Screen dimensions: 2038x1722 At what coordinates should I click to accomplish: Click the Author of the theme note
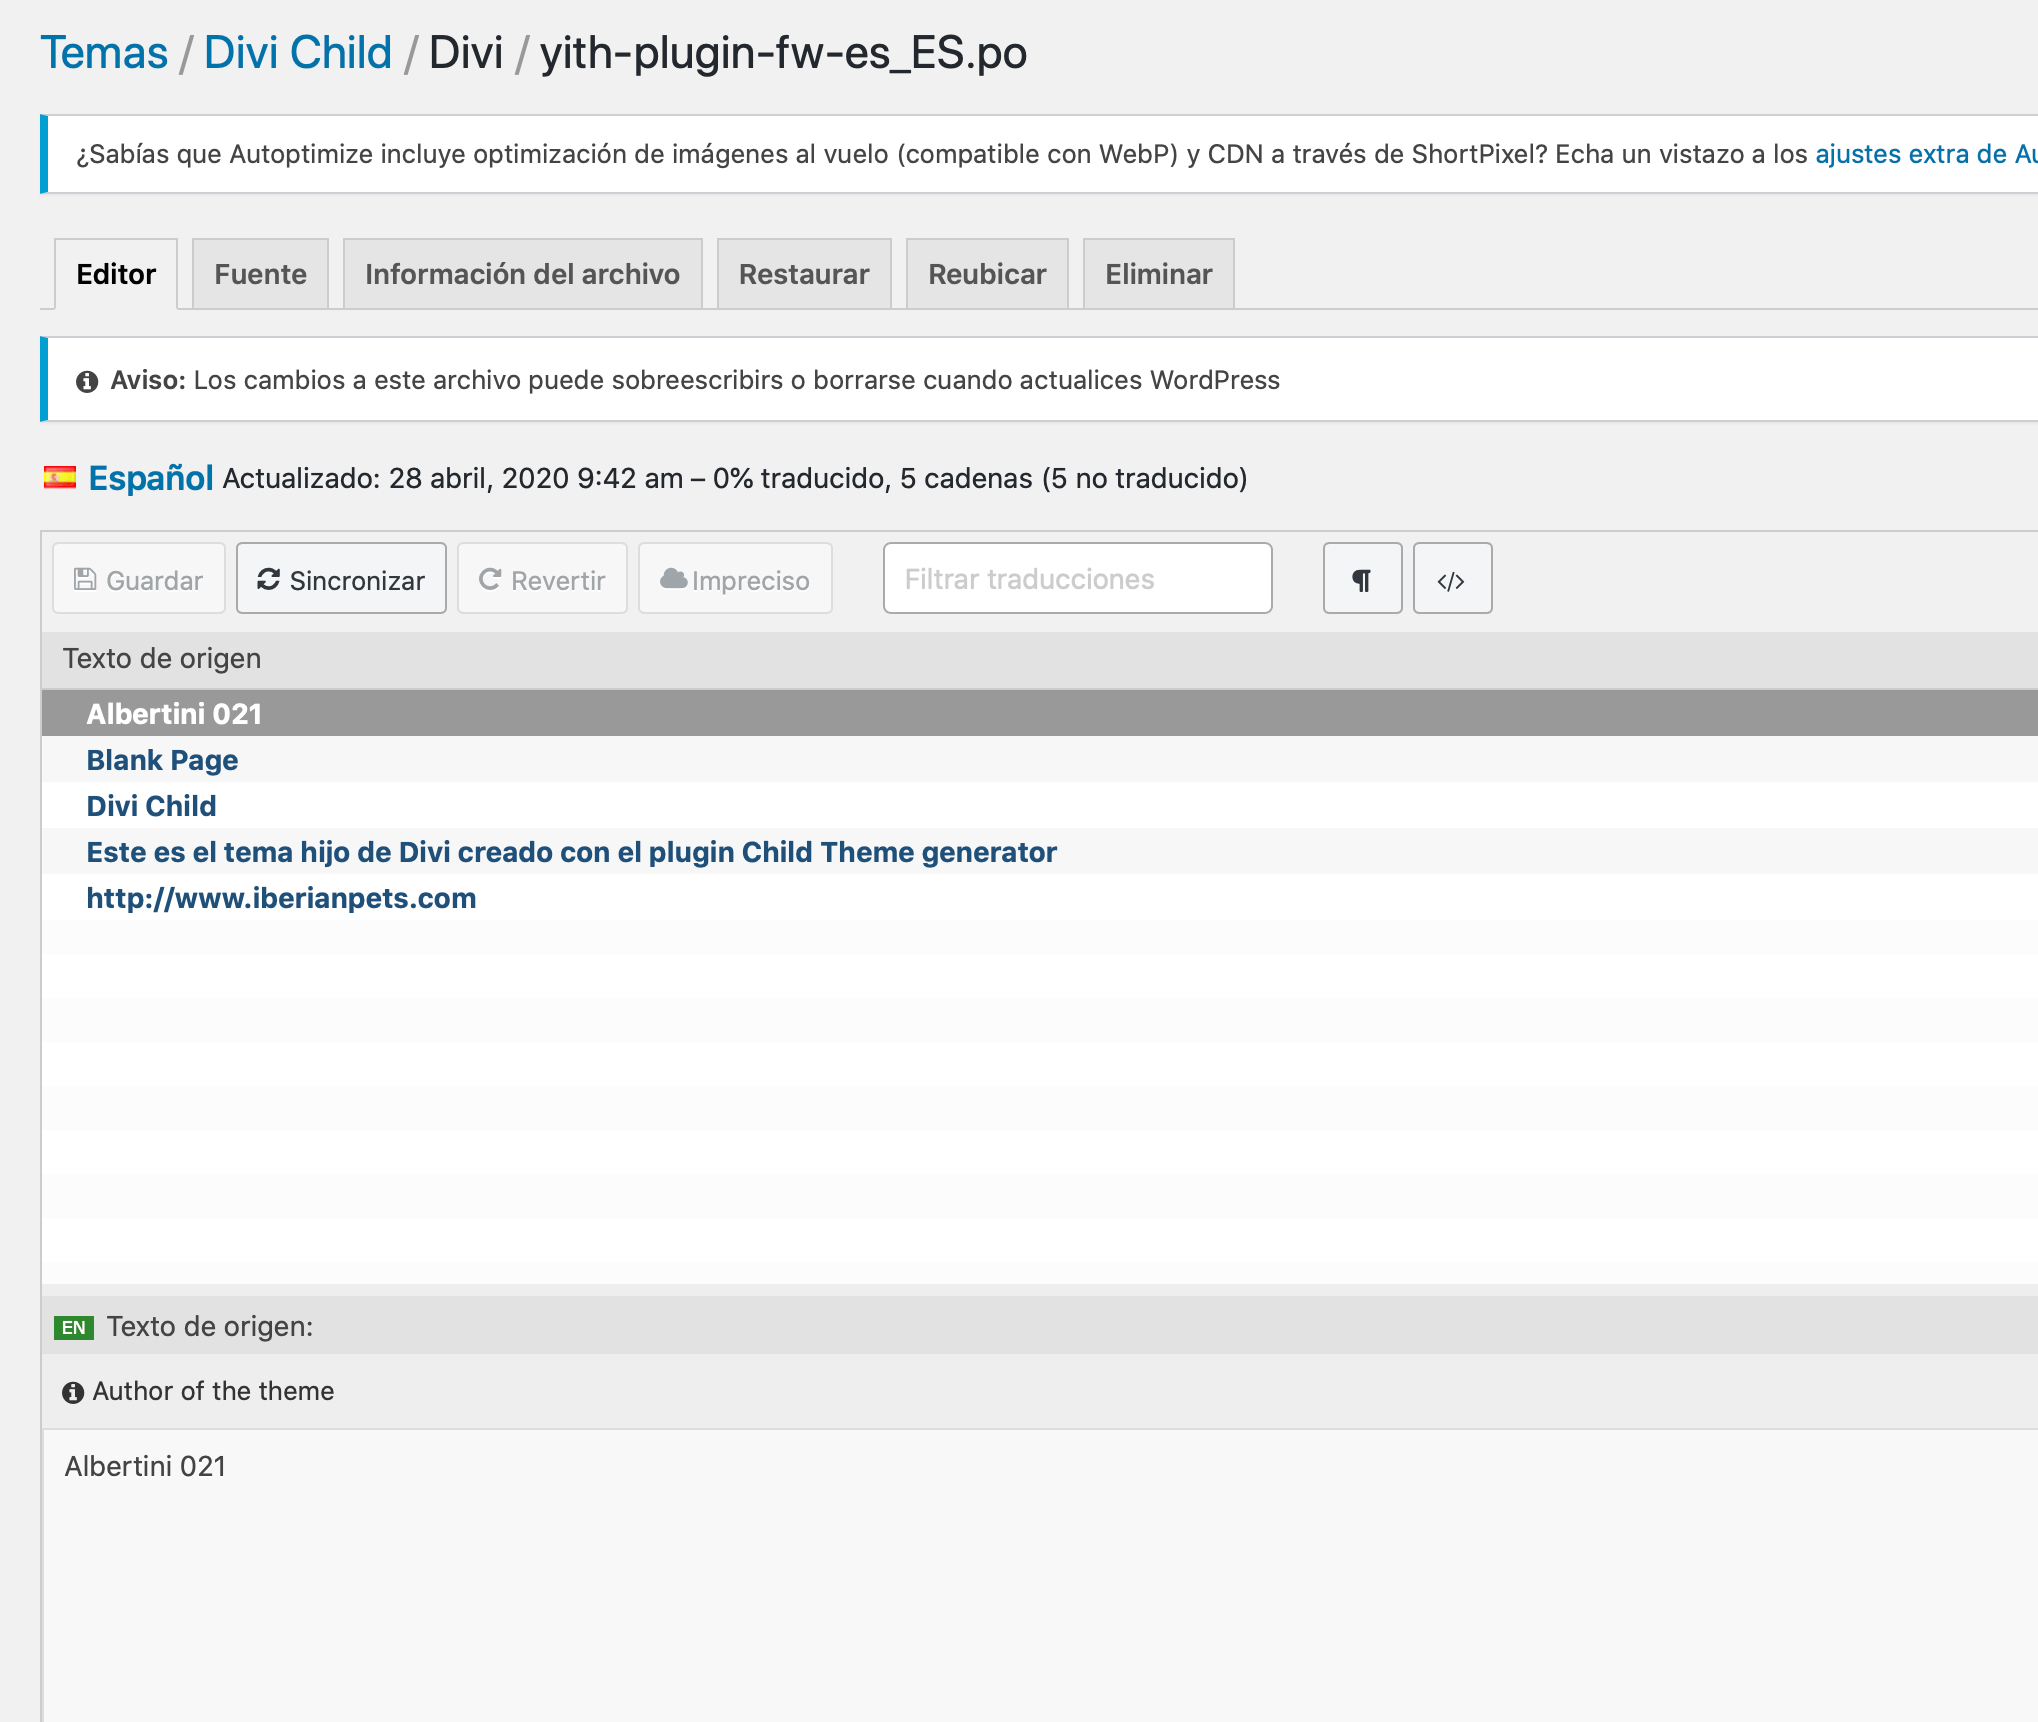(x=213, y=1391)
